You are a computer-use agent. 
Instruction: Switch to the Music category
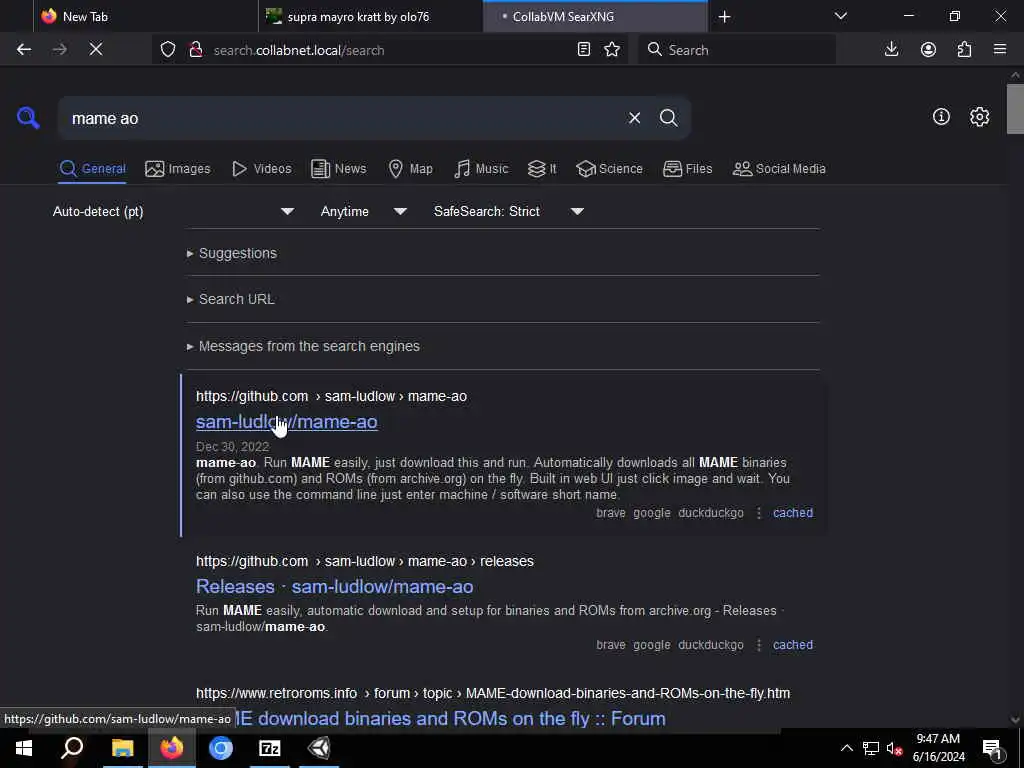481,168
